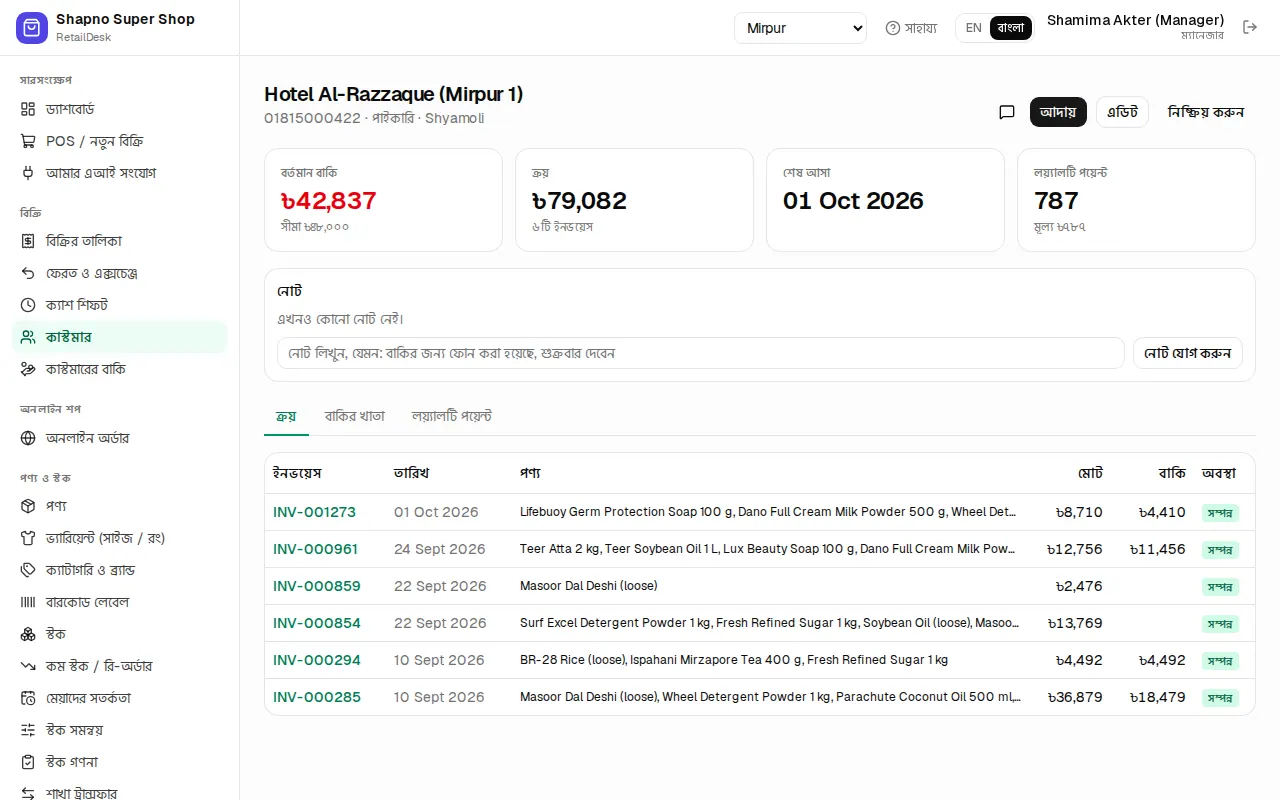This screenshot has height=800, width=1280.
Task: Switch language to বাংলা
Action: pyautogui.click(x=1011, y=28)
